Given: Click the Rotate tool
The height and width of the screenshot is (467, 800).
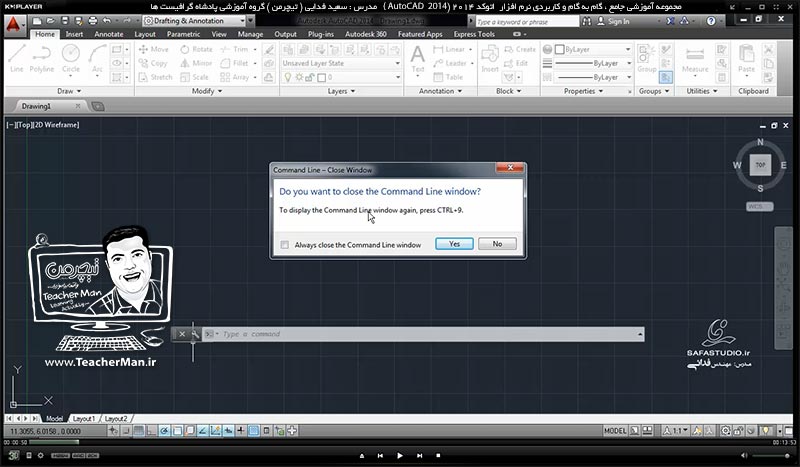Looking at the screenshot, I should tap(196, 49).
